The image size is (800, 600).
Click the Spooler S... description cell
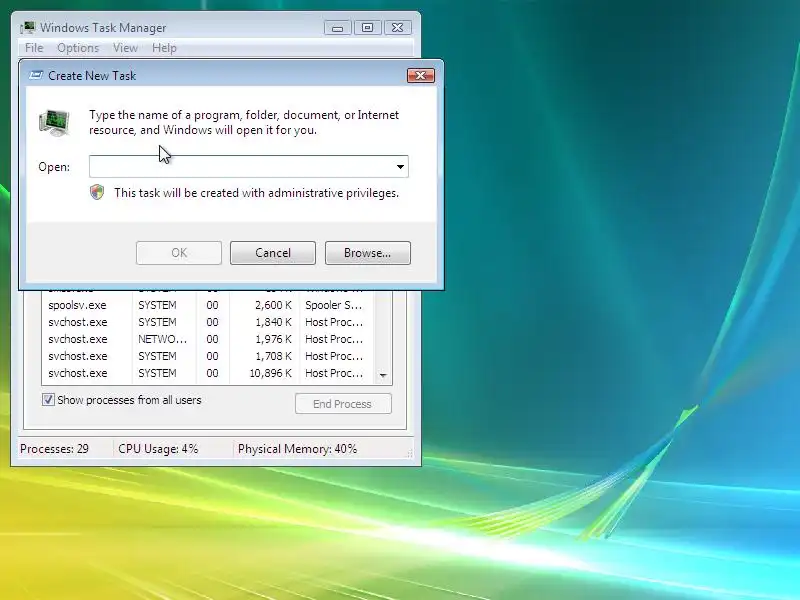point(334,305)
